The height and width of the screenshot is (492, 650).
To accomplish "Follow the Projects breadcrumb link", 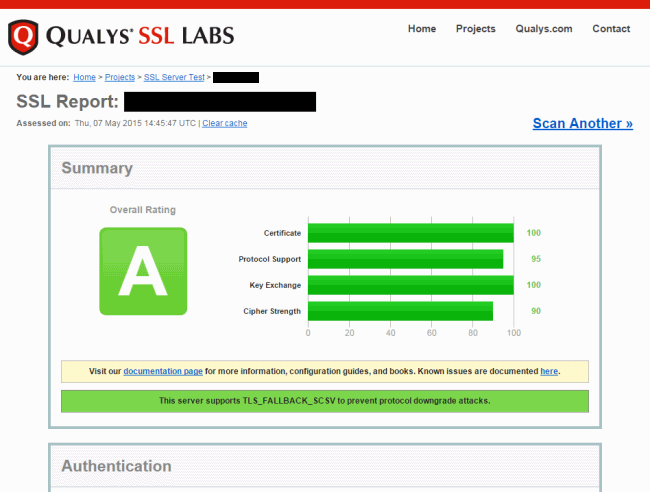I will (120, 77).
